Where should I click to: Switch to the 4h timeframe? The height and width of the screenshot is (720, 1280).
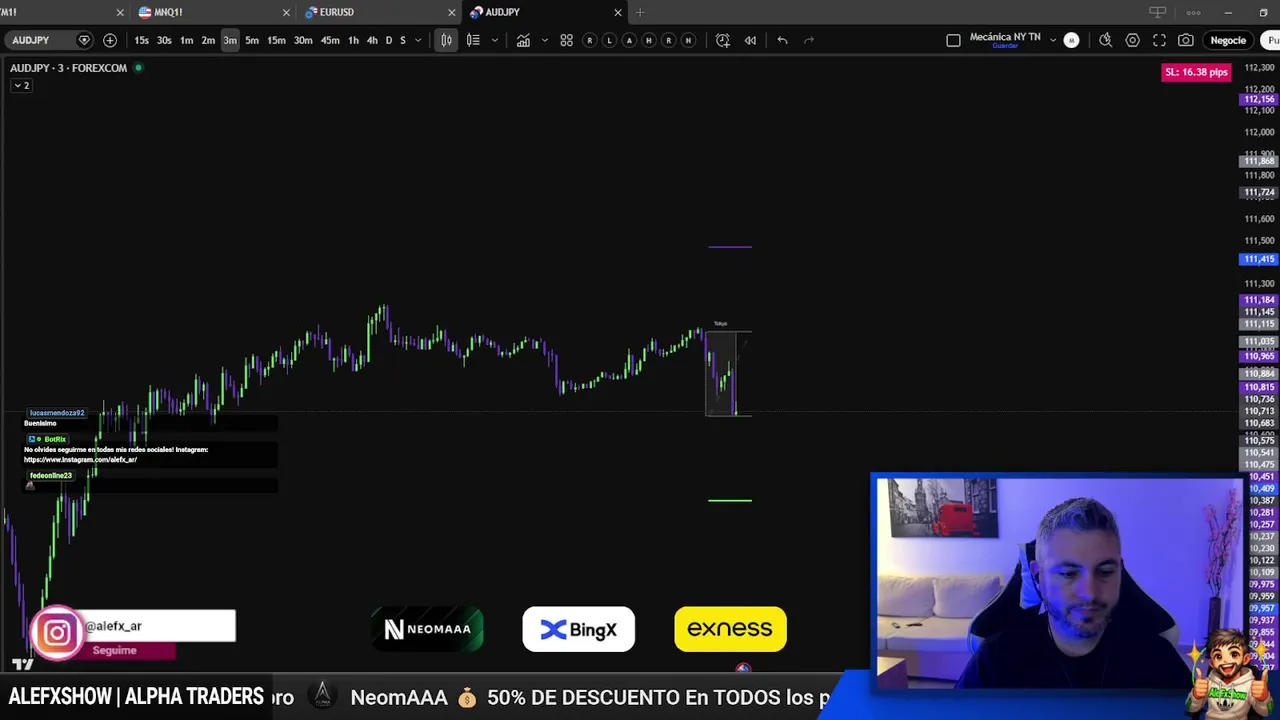pos(372,40)
